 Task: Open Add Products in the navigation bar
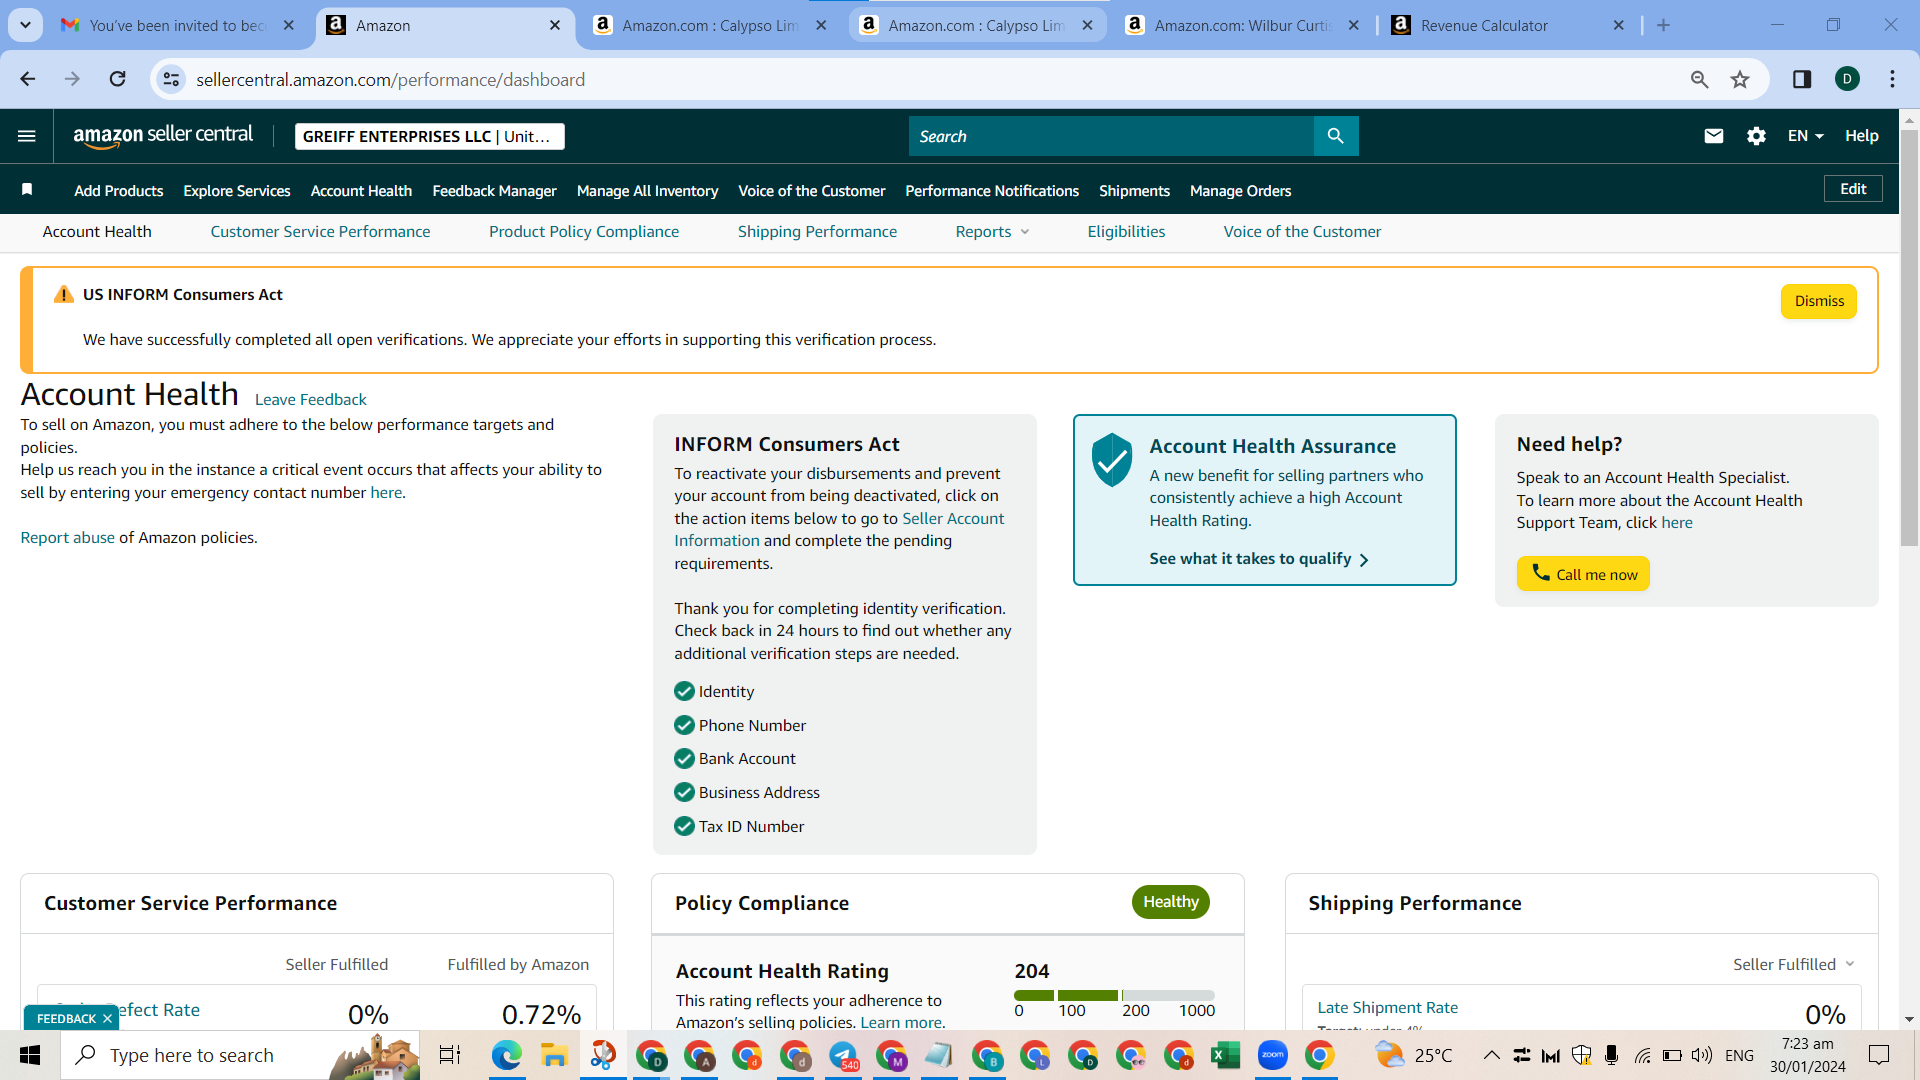(x=118, y=190)
